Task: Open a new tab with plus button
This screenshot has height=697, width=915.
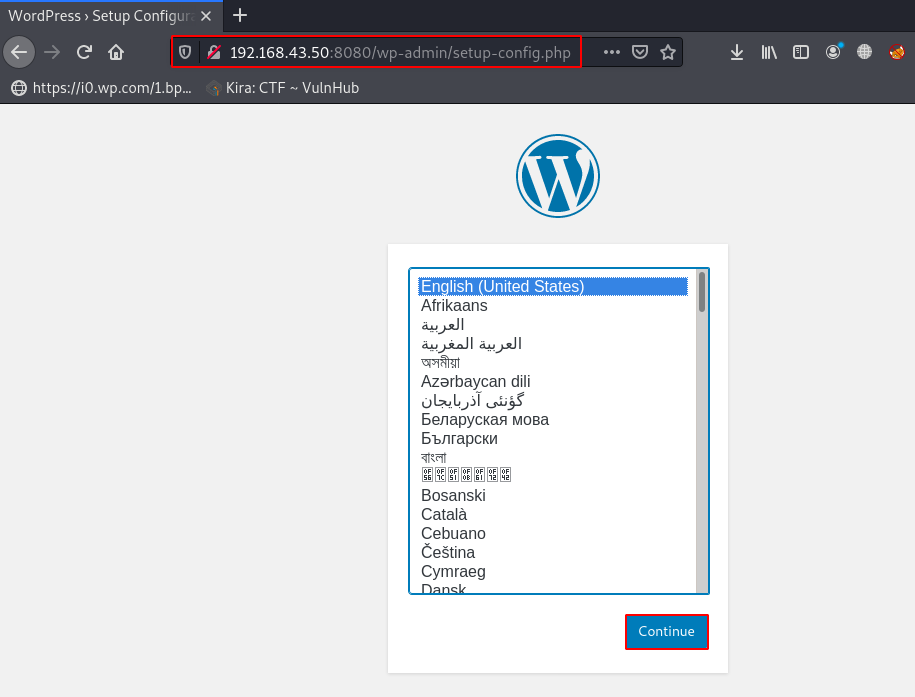Action: point(240,16)
